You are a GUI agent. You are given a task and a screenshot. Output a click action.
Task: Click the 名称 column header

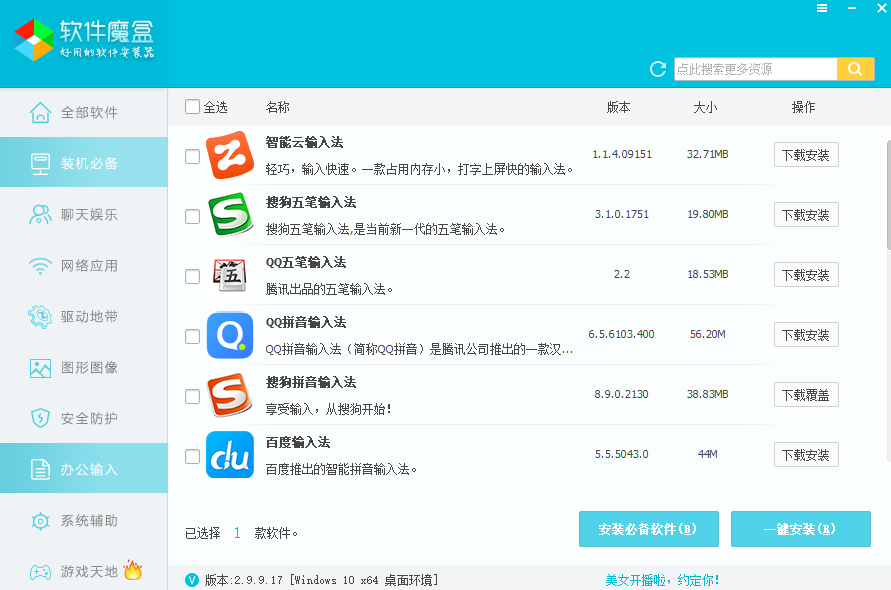[x=277, y=107]
